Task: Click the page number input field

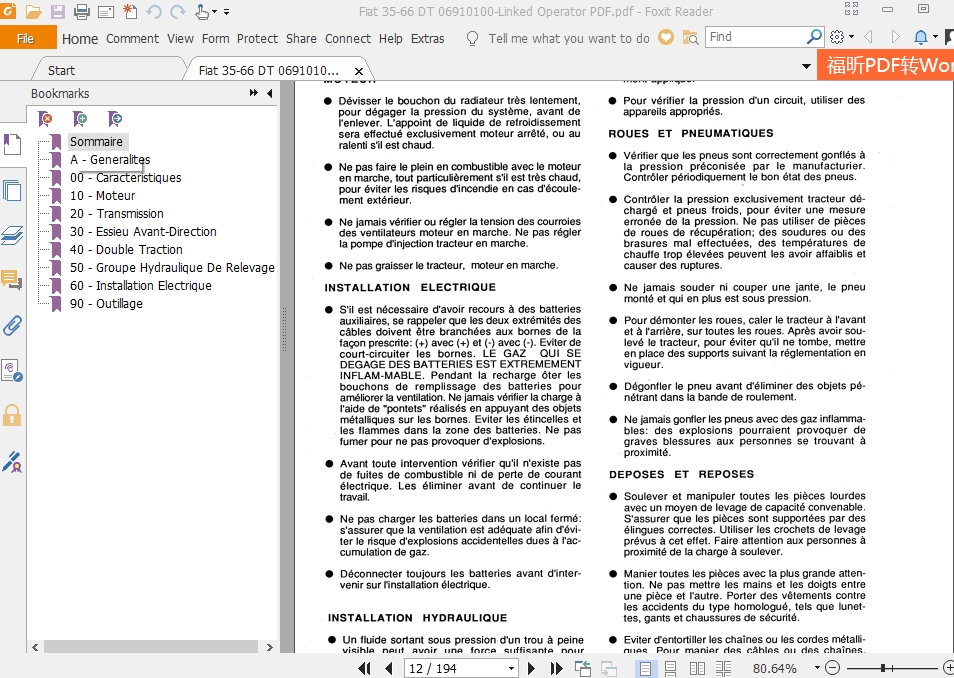Action: click(450, 668)
